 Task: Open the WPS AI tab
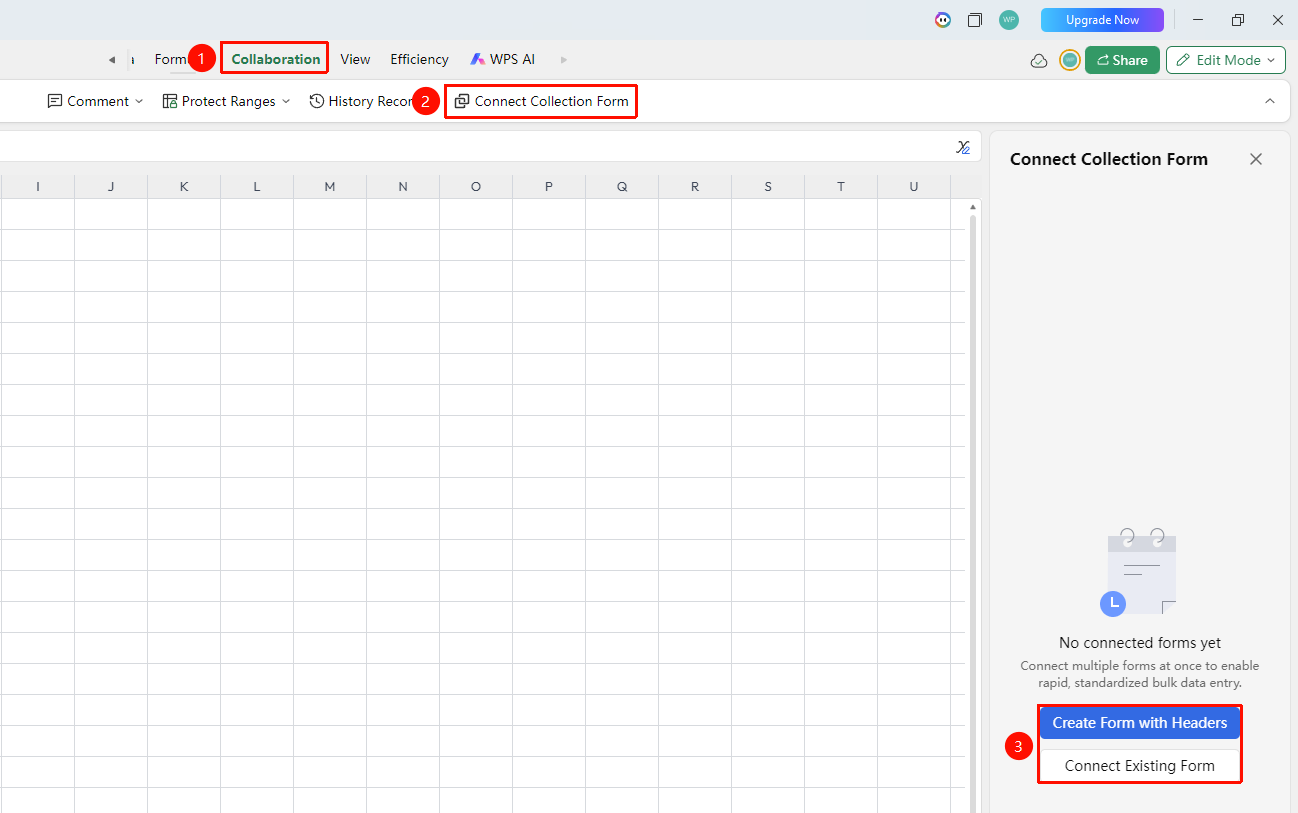click(x=502, y=59)
